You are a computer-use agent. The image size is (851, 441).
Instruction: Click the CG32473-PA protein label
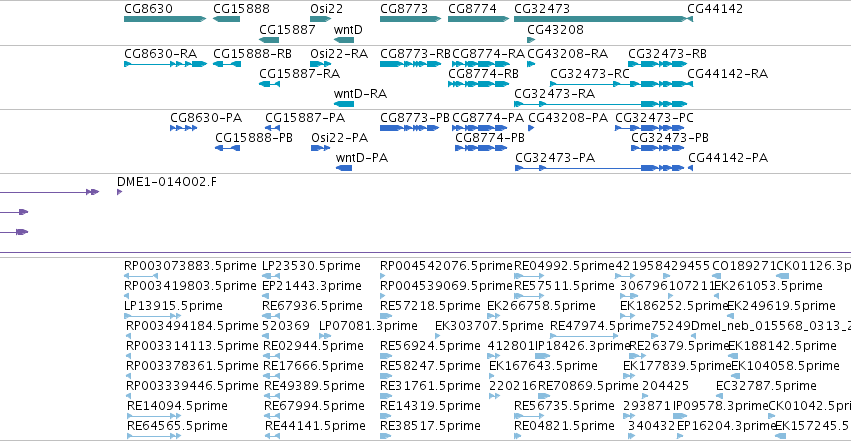(555, 158)
